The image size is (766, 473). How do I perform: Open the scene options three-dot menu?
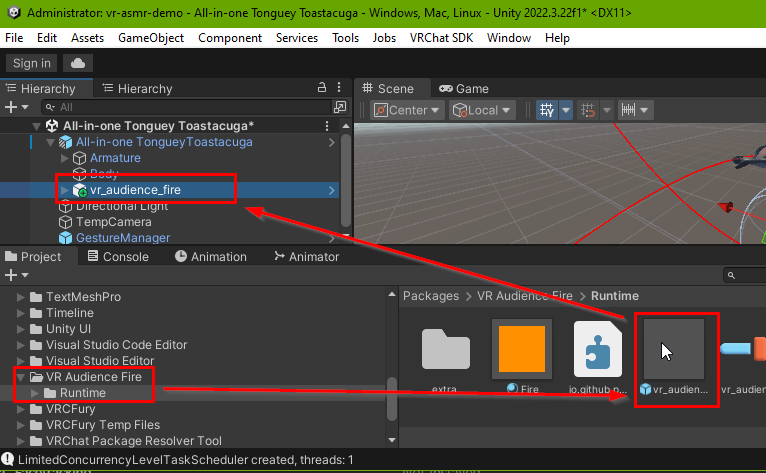tap(327, 126)
